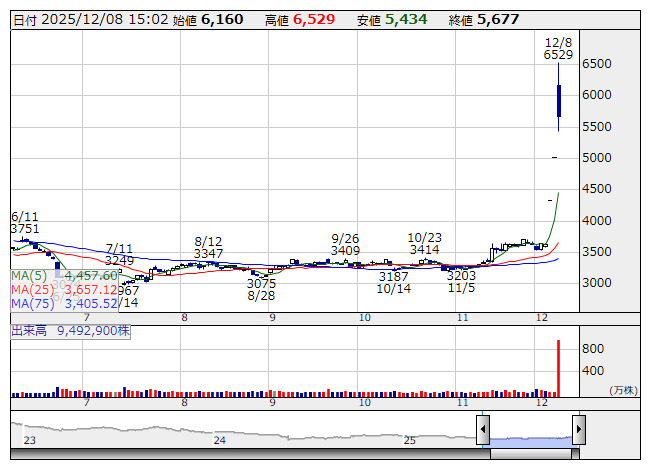This screenshot has height=470, width=653.
Task: Click the left range handle arrow
Action: [483, 431]
